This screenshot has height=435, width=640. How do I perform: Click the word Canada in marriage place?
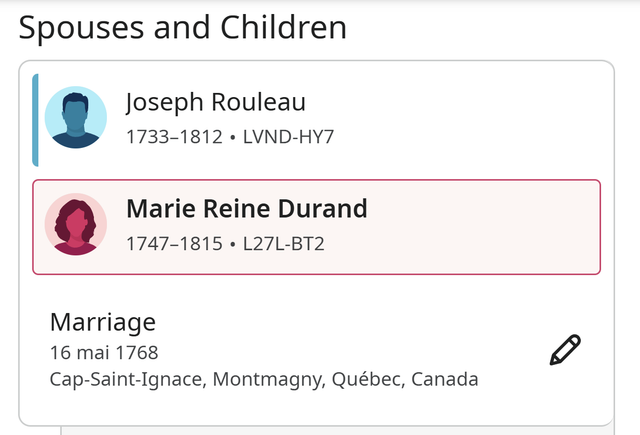(444, 379)
